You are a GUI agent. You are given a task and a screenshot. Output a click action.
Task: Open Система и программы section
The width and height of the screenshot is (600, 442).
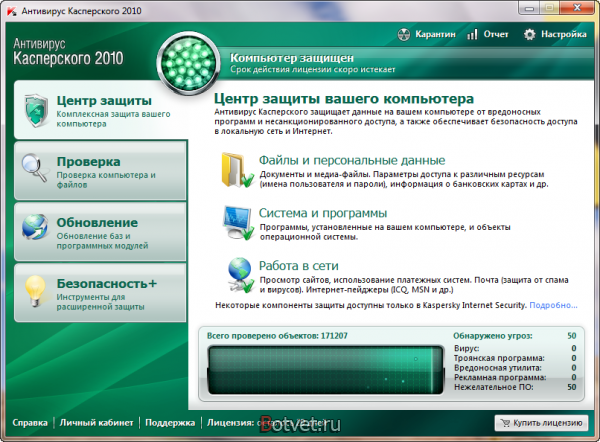(323, 213)
